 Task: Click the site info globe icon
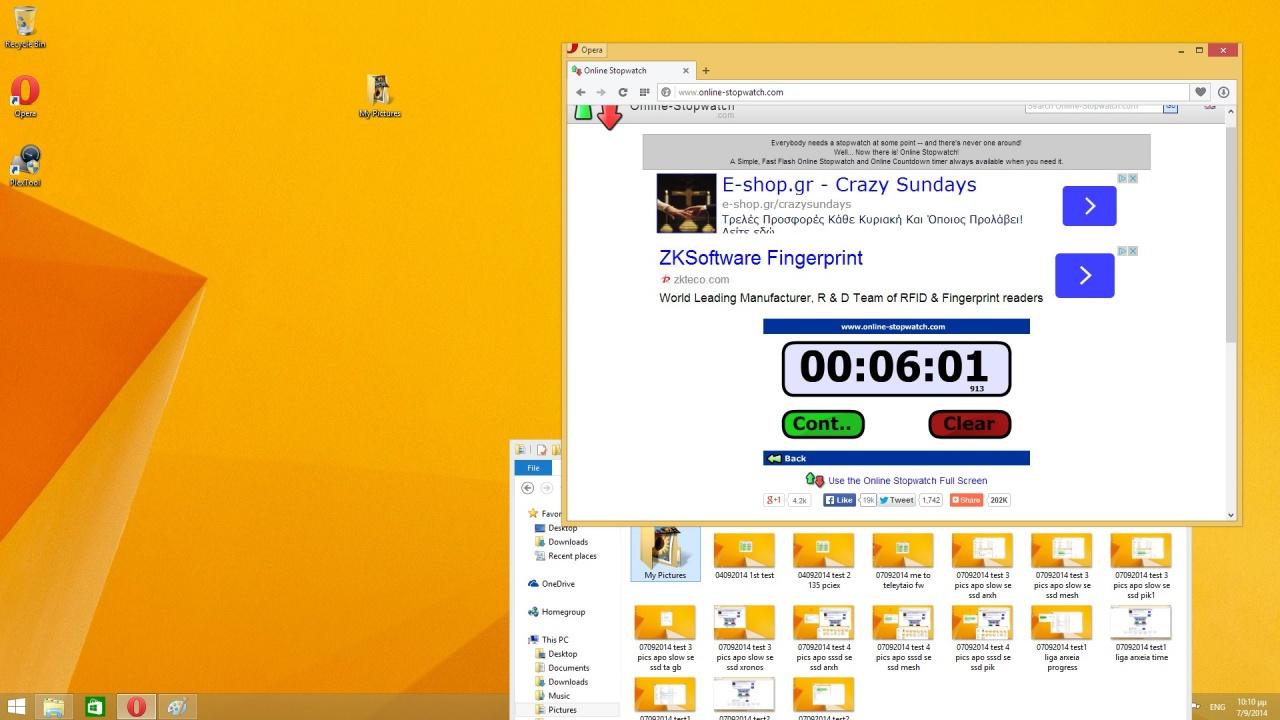point(666,92)
